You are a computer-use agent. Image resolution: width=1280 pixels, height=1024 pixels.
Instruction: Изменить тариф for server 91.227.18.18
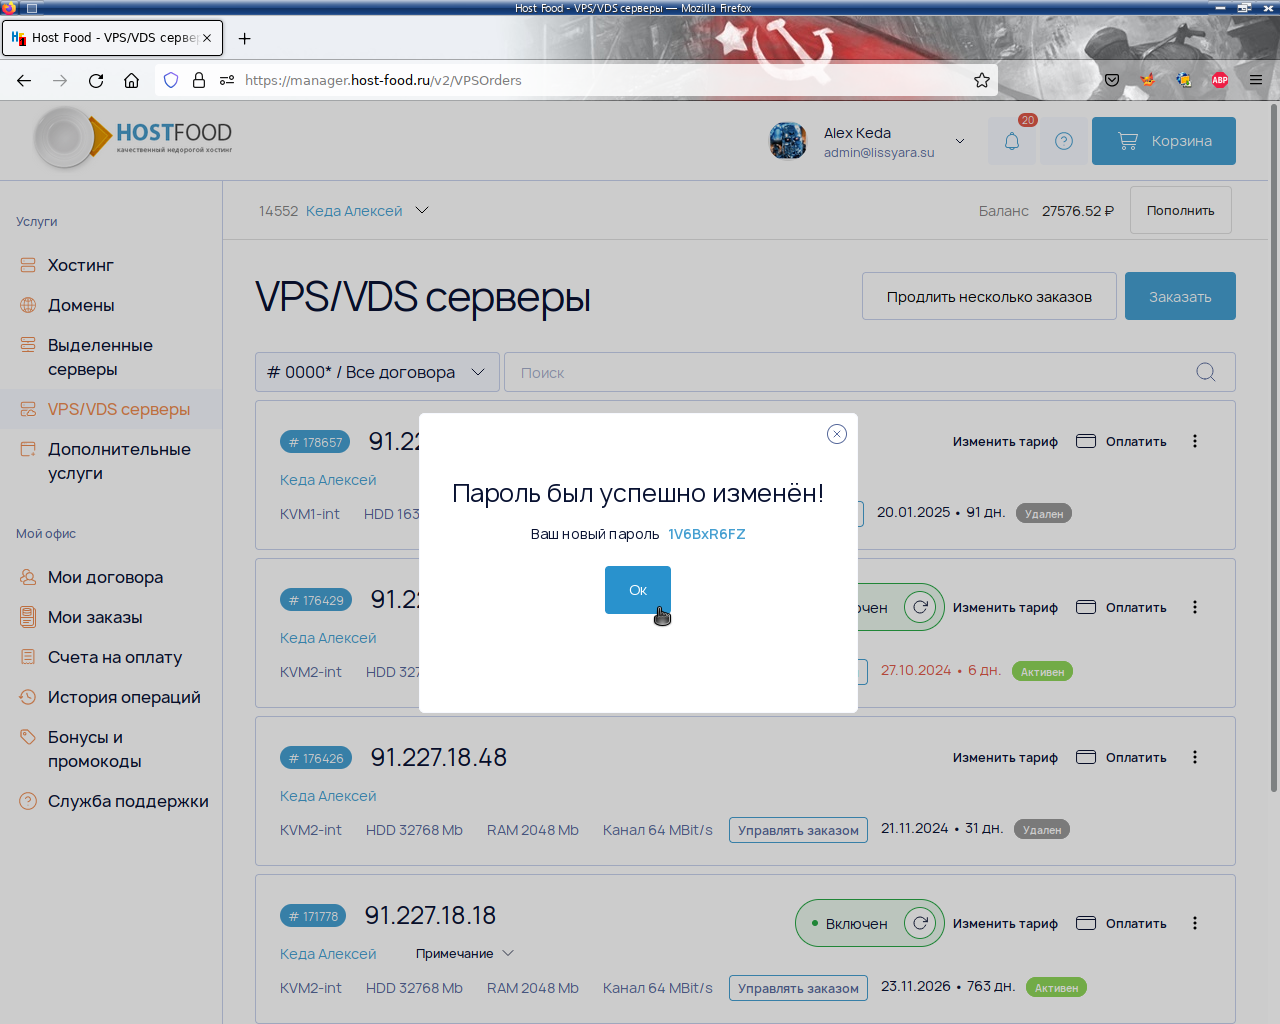[x=1005, y=923]
